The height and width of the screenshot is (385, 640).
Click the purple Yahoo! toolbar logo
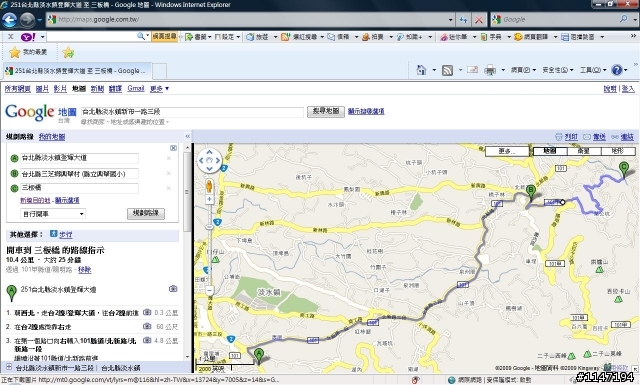click(28, 37)
